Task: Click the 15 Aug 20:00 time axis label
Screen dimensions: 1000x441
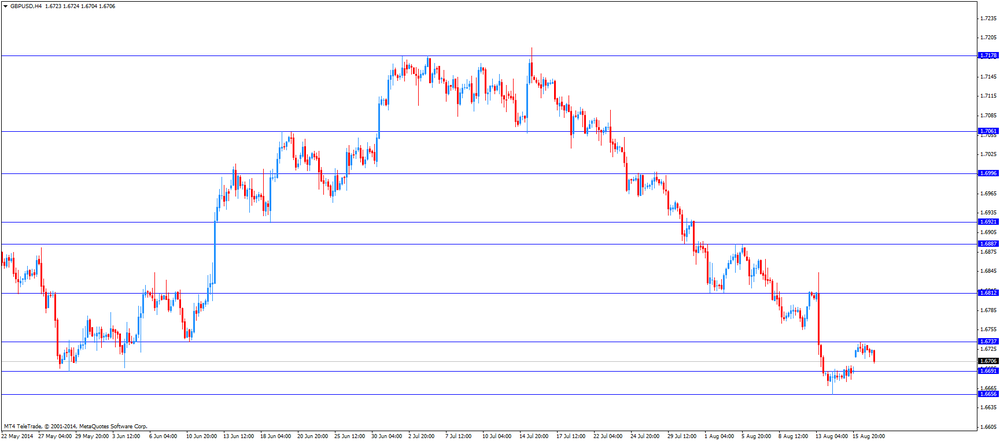Action: pyautogui.click(x=867, y=437)
